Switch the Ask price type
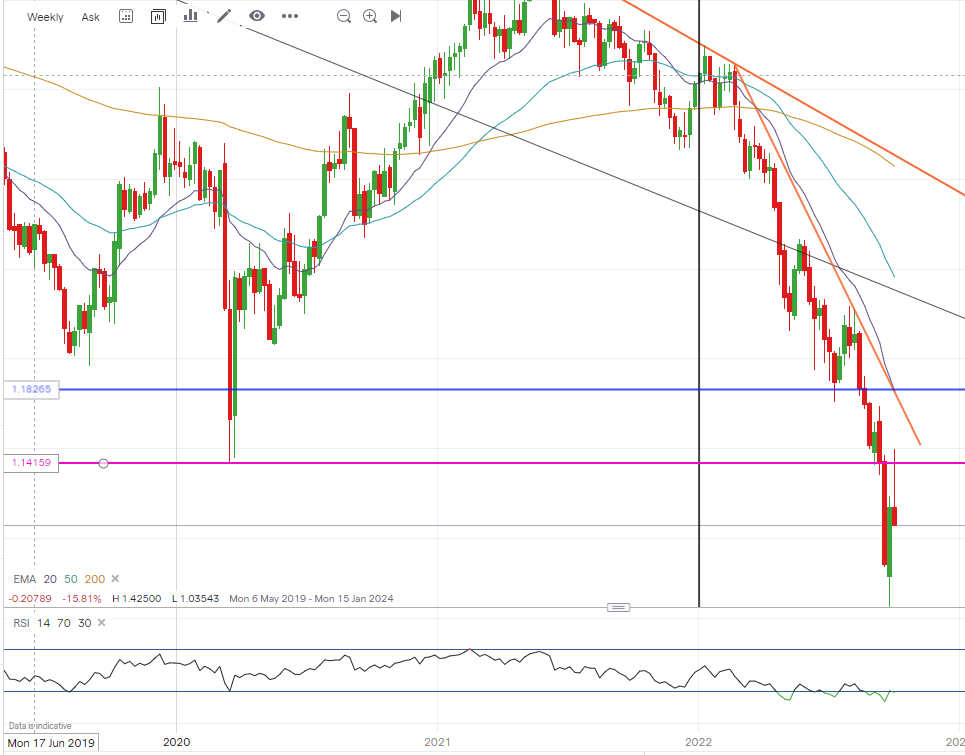This screenshot has width=965, height=755. pyautogui.click(x=90, y=17)
